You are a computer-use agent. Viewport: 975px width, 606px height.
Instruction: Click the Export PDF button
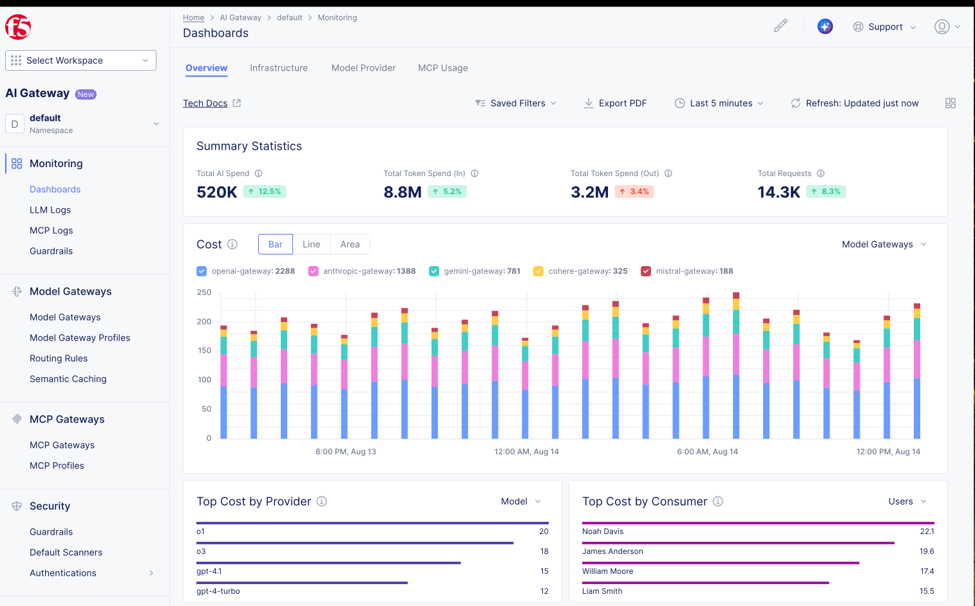(615, 103)
